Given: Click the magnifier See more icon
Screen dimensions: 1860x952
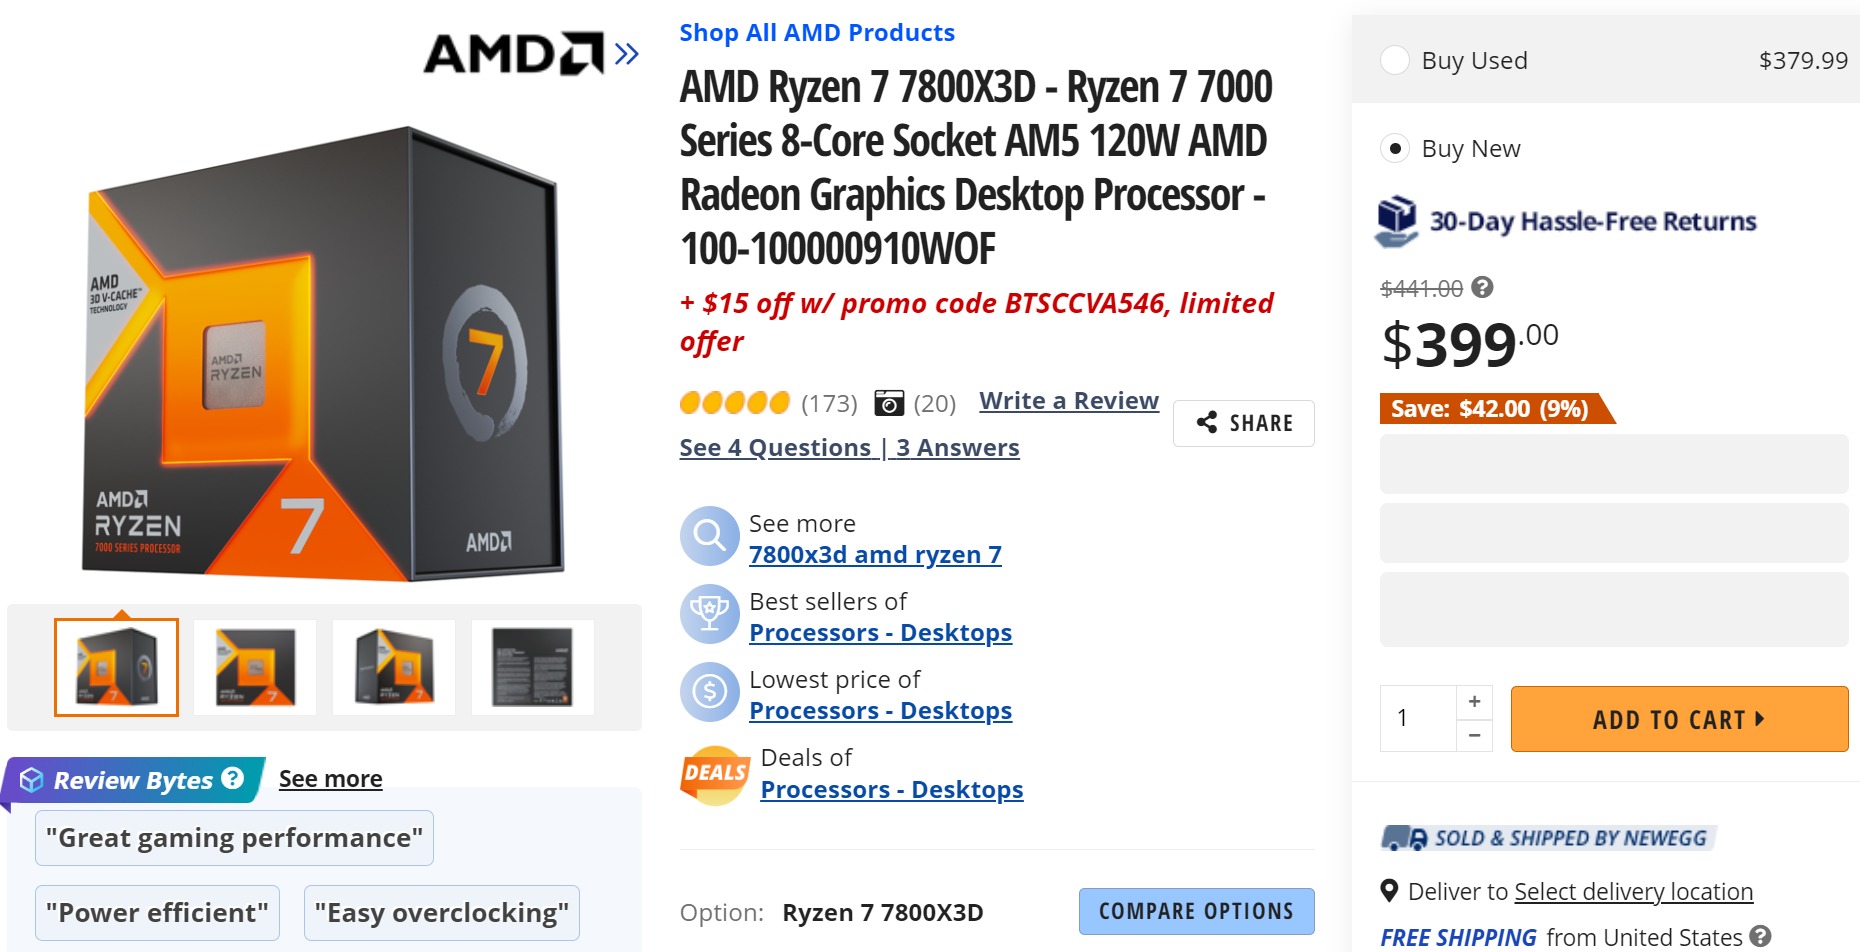Looking at the screenshot, I should 709,536.
